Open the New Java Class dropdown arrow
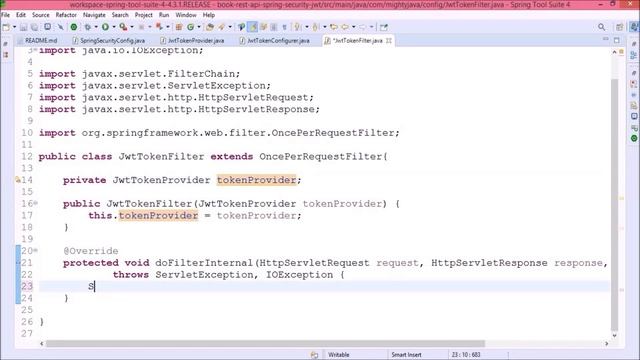Screen dimensions: 640x360 (199, 27)
